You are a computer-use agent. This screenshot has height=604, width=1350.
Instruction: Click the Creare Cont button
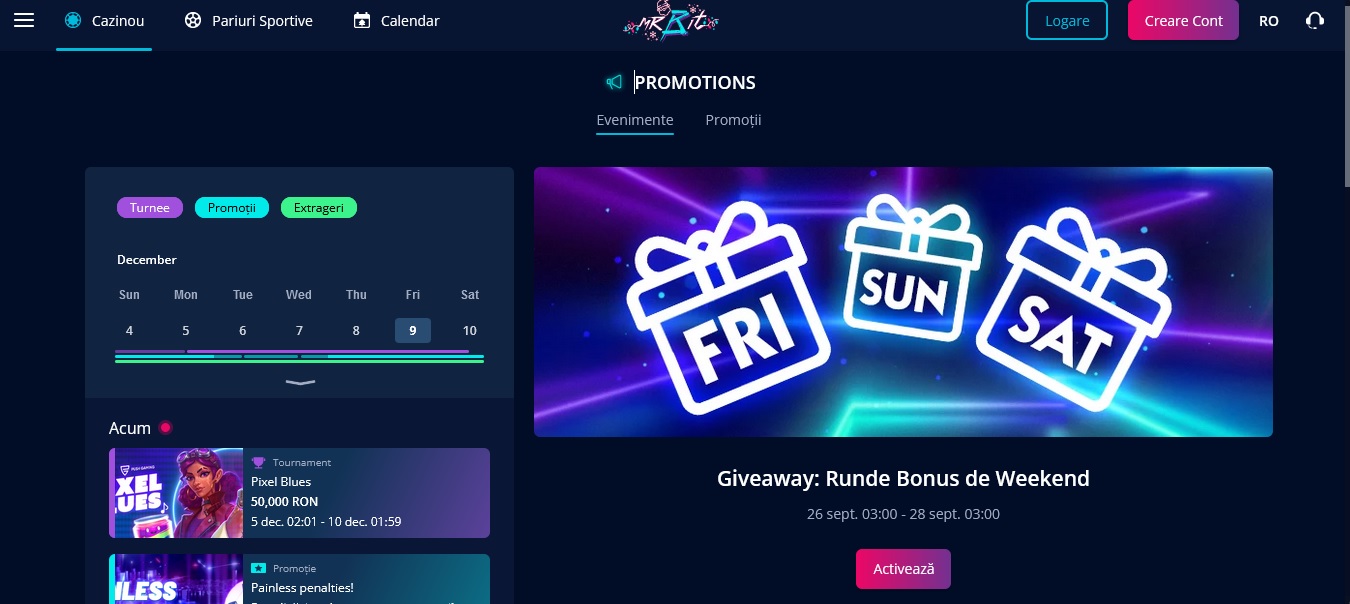(1183, 20)
